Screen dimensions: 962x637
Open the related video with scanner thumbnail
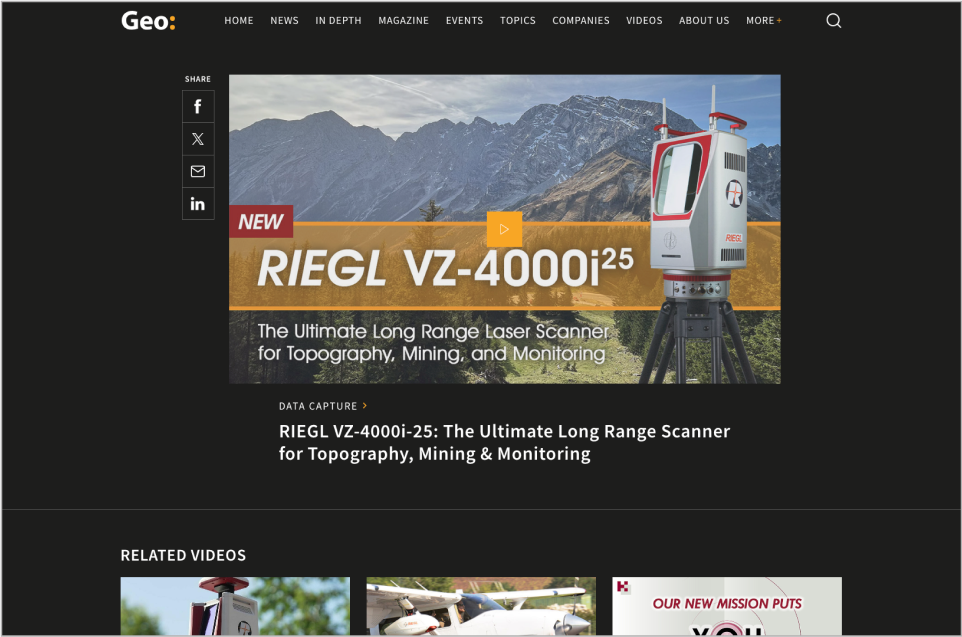[x=235, y=606]
